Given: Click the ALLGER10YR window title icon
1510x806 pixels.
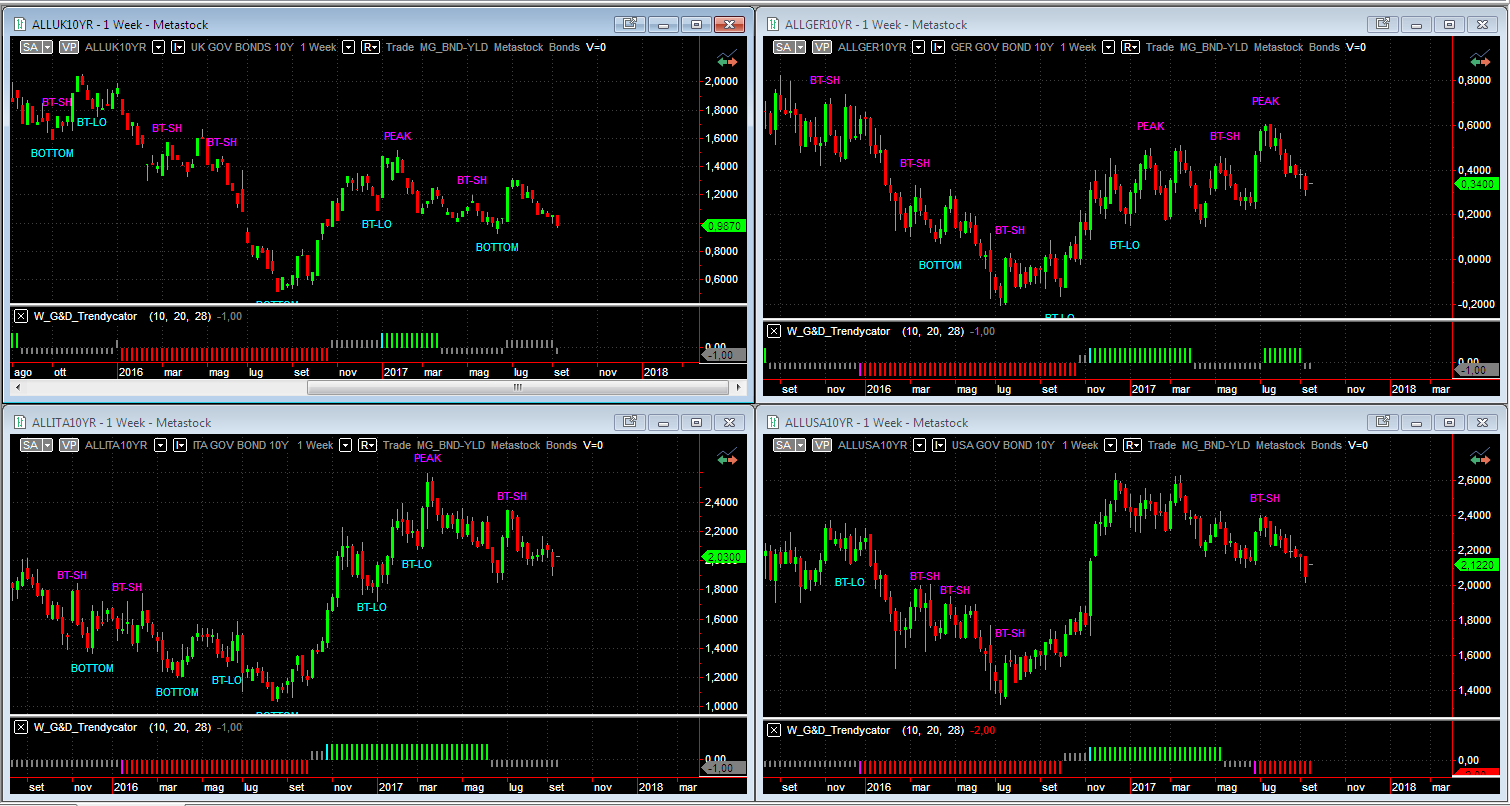Looking at the screenshot, I should coord(773,24).
